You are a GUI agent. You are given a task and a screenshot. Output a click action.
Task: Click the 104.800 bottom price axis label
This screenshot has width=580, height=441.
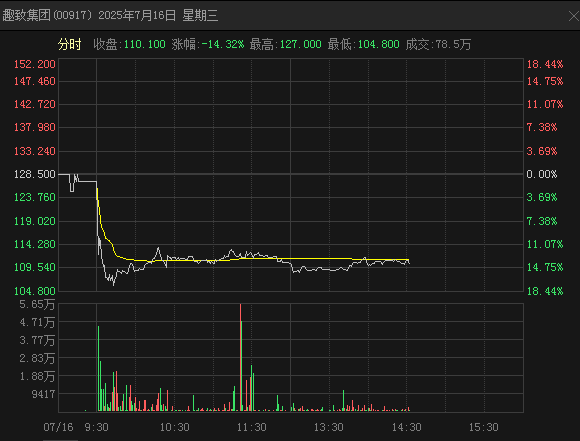(35, 291)
